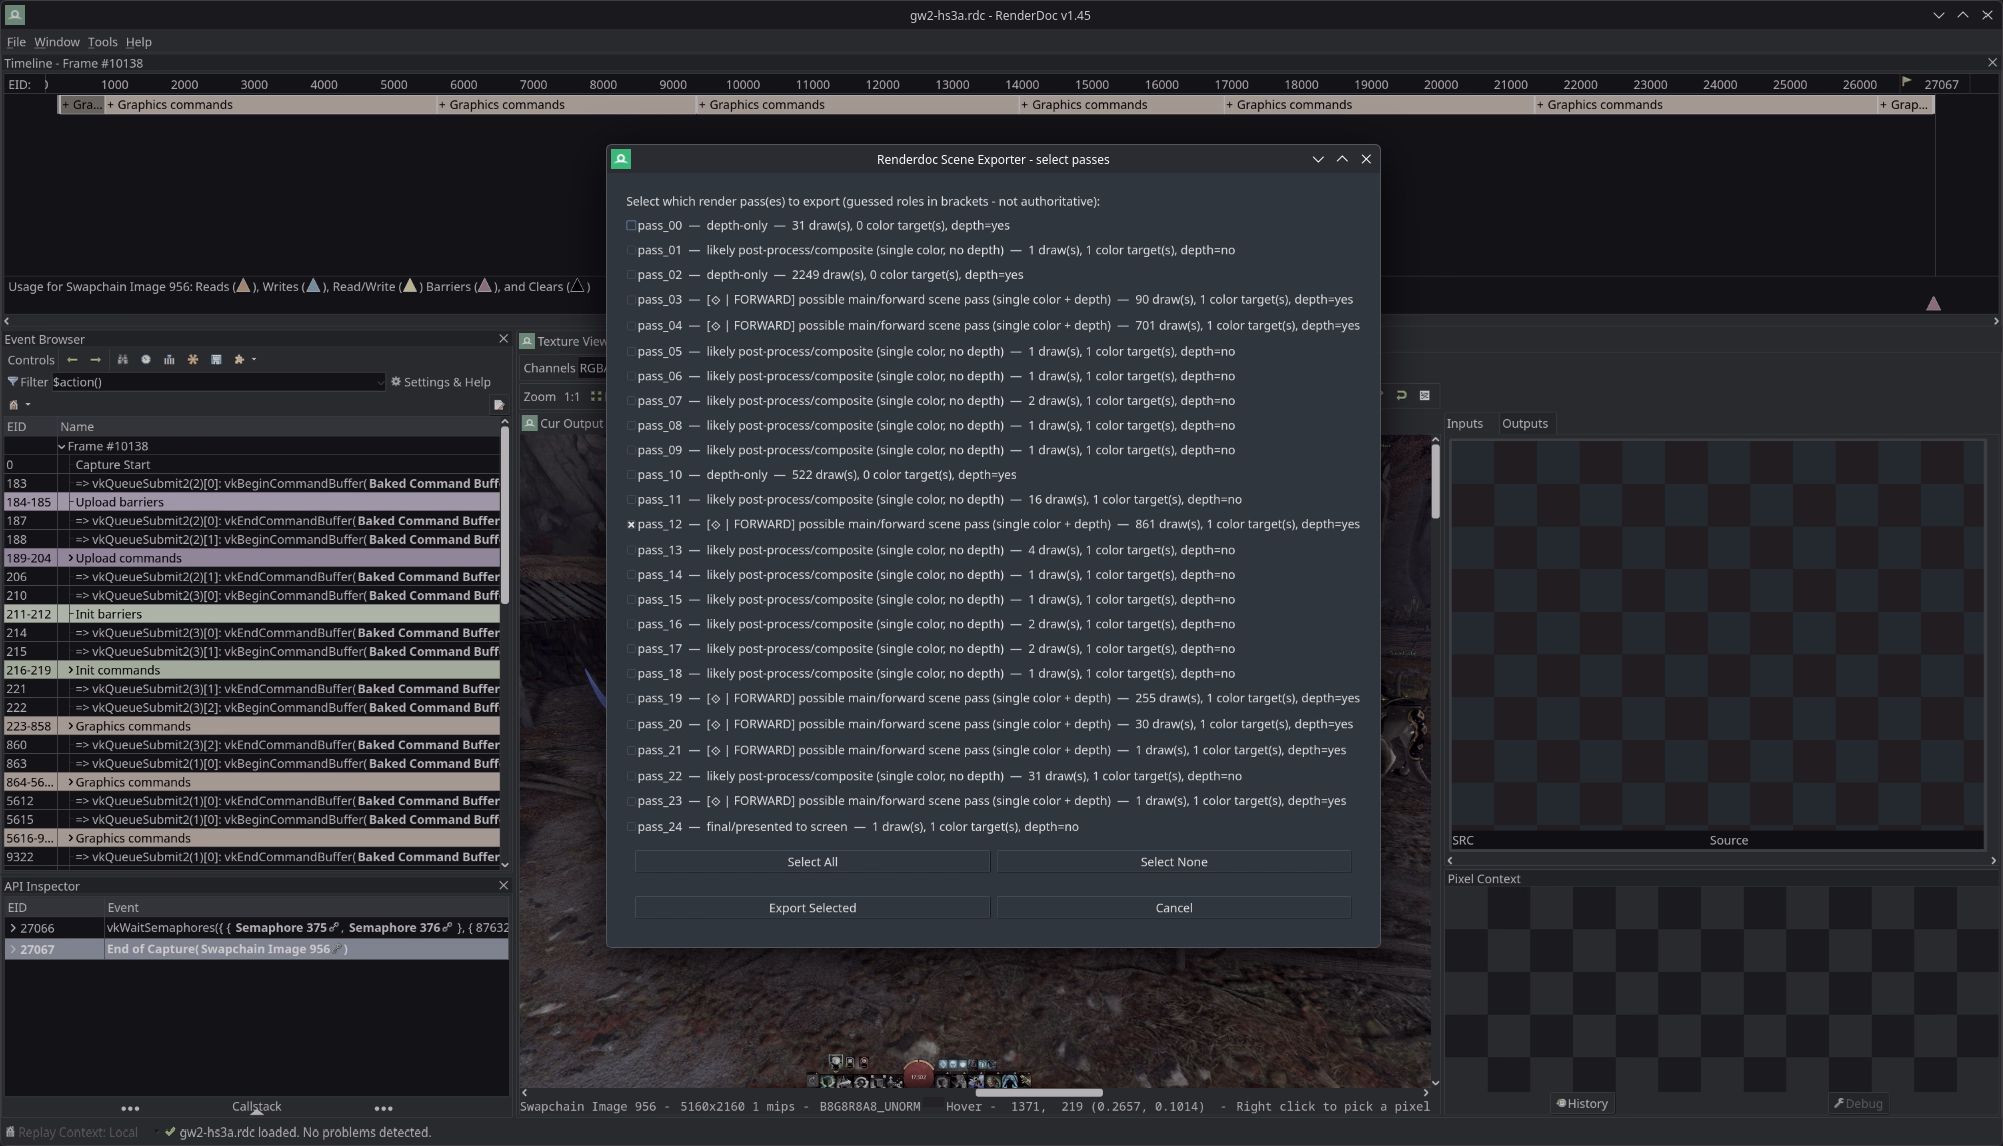Expand the Upload commands event group

coord(70,558)
